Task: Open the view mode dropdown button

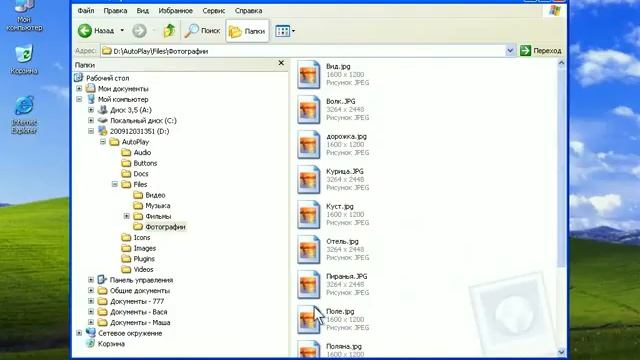Action: pos(284,31)
